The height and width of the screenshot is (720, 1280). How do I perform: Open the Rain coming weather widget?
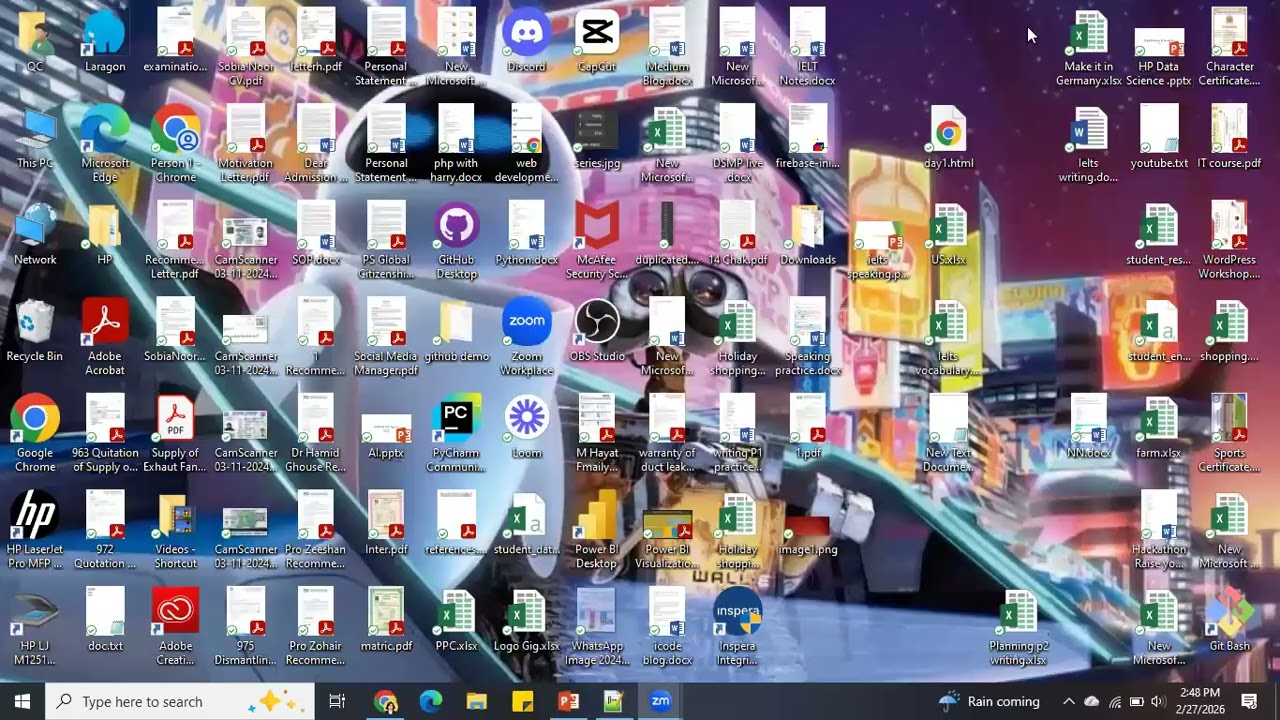pos(990,701)
